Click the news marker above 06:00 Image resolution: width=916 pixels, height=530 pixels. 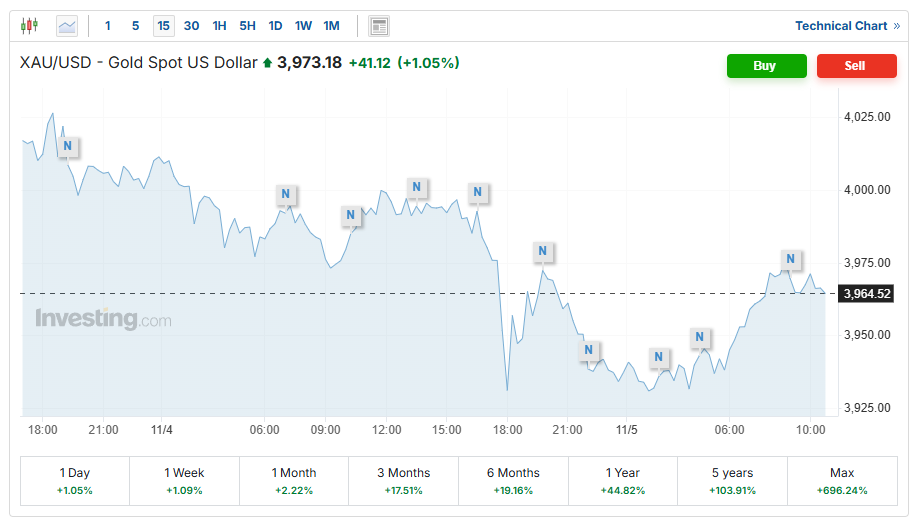point(286,194)
